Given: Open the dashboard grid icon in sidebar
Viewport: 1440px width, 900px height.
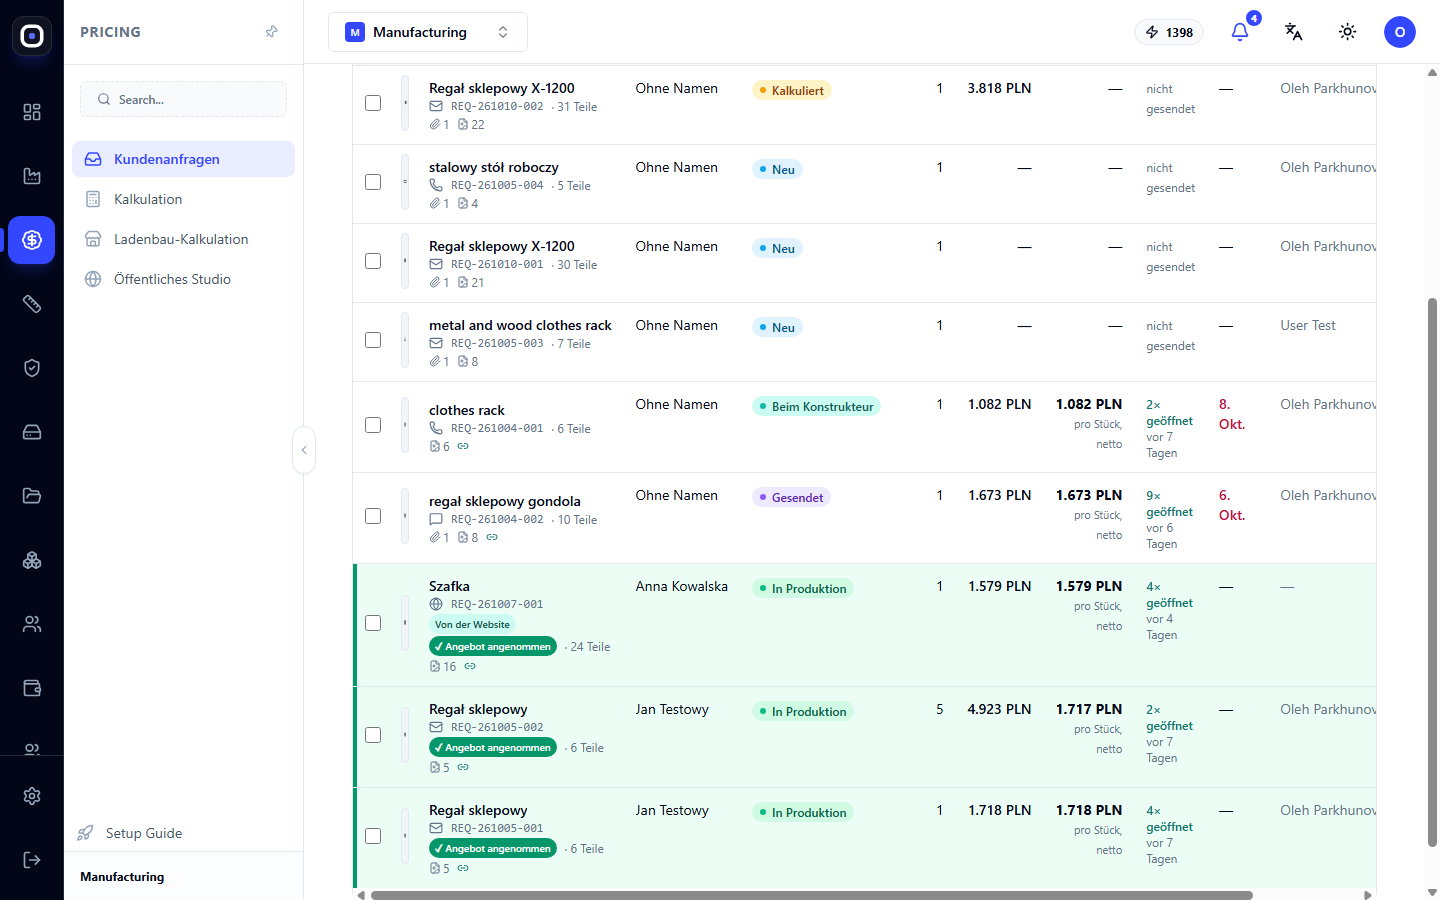Looking at the screenshot, I should click(x=32, y=112).
